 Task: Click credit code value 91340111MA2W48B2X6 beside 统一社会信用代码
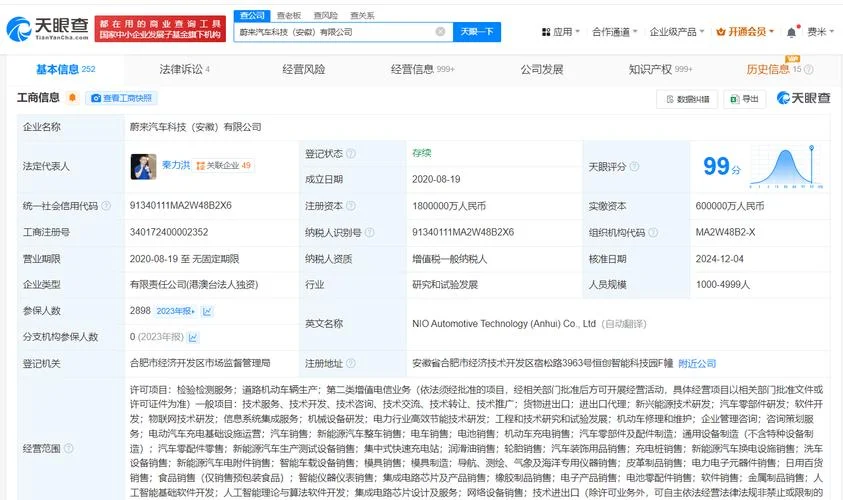(x=181, y=205)
